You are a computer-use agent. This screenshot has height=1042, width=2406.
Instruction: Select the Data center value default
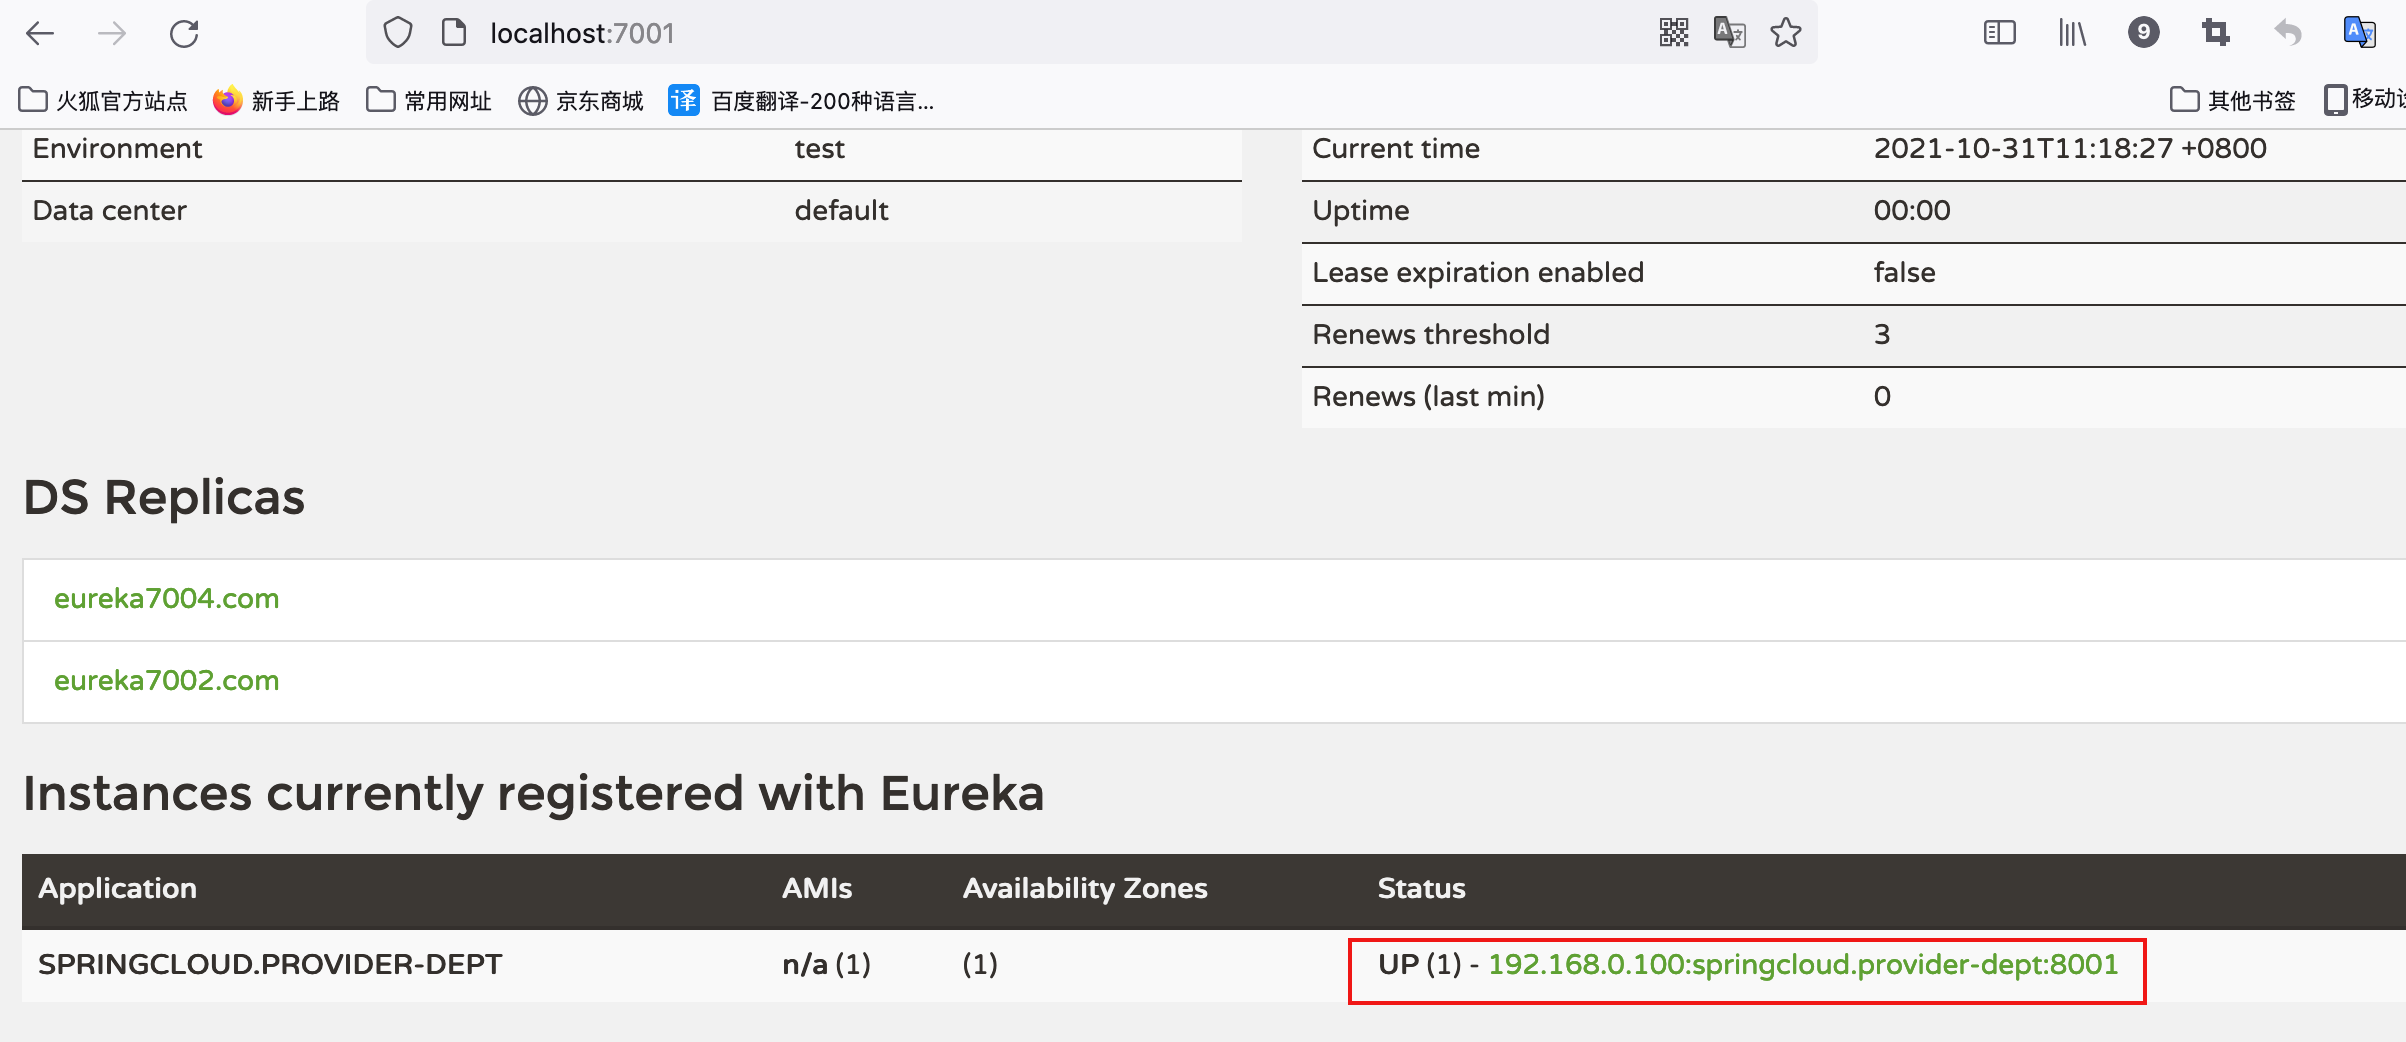tap(841, 211)
